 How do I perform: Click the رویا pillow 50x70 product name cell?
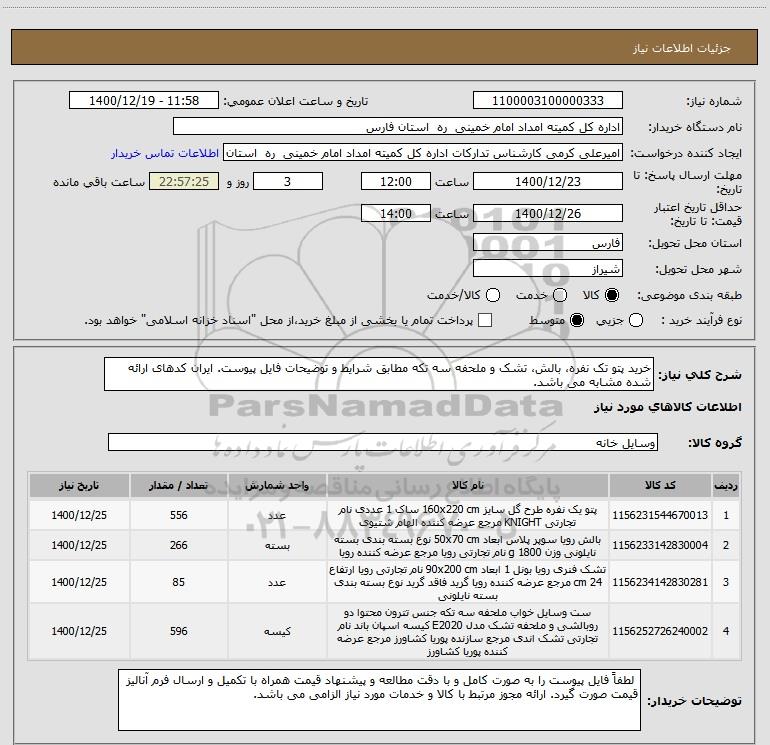coord(468,546)
